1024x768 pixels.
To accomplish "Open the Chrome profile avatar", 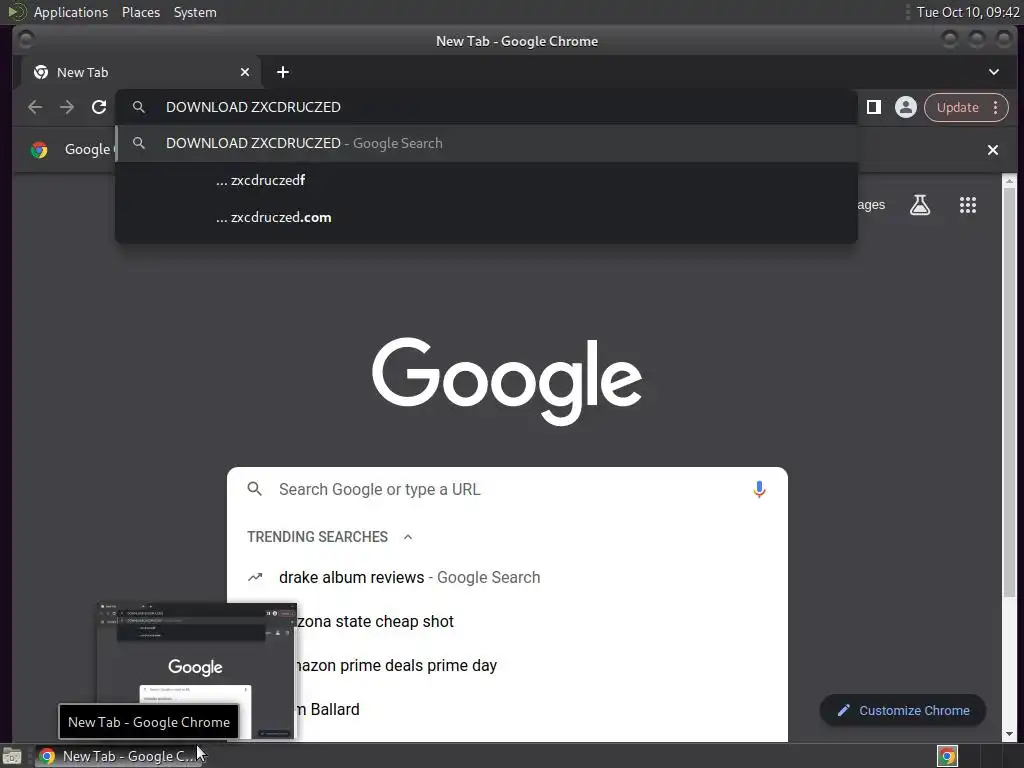I will 905,107.
